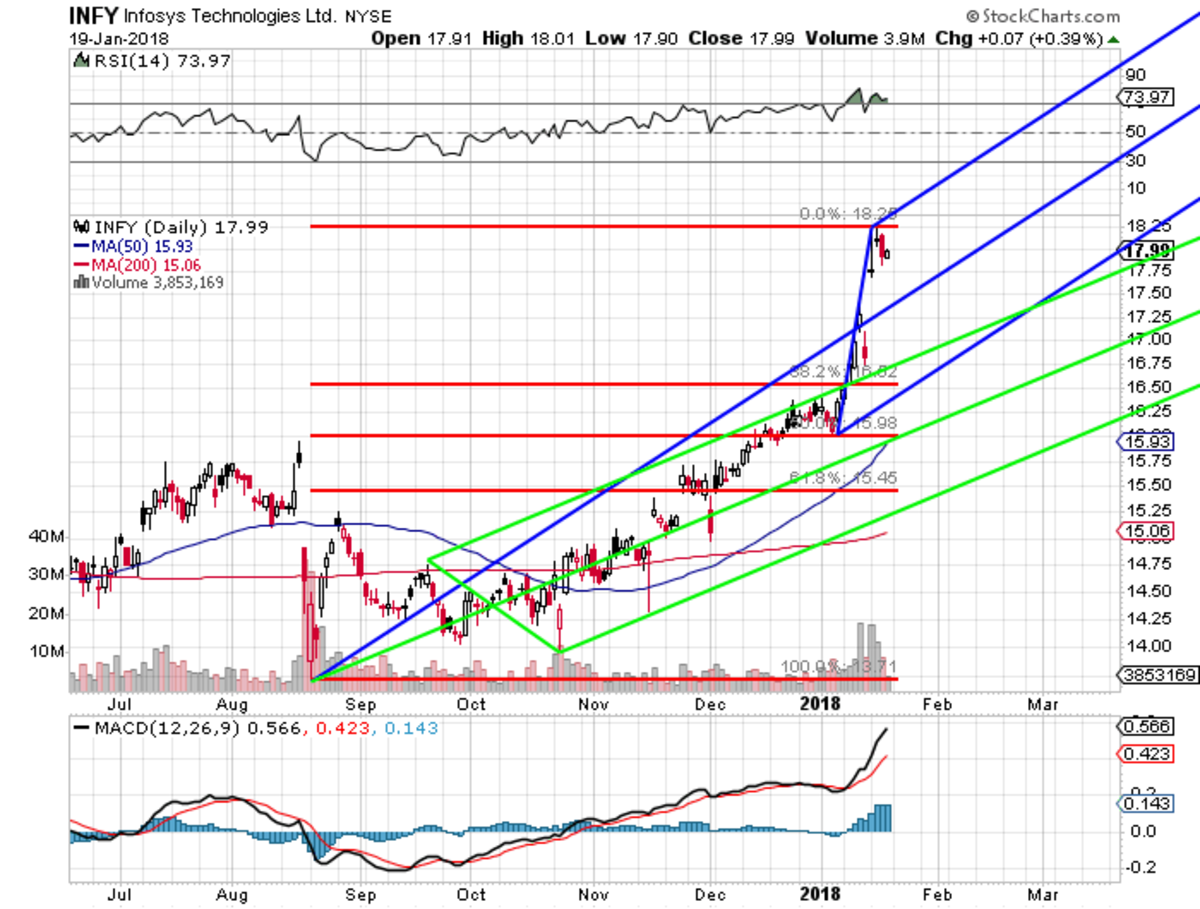Click the 50.0%: 15.98 Fibonacci label
The height and width of the screenshot is (909, 1200).
click(846, 423)
